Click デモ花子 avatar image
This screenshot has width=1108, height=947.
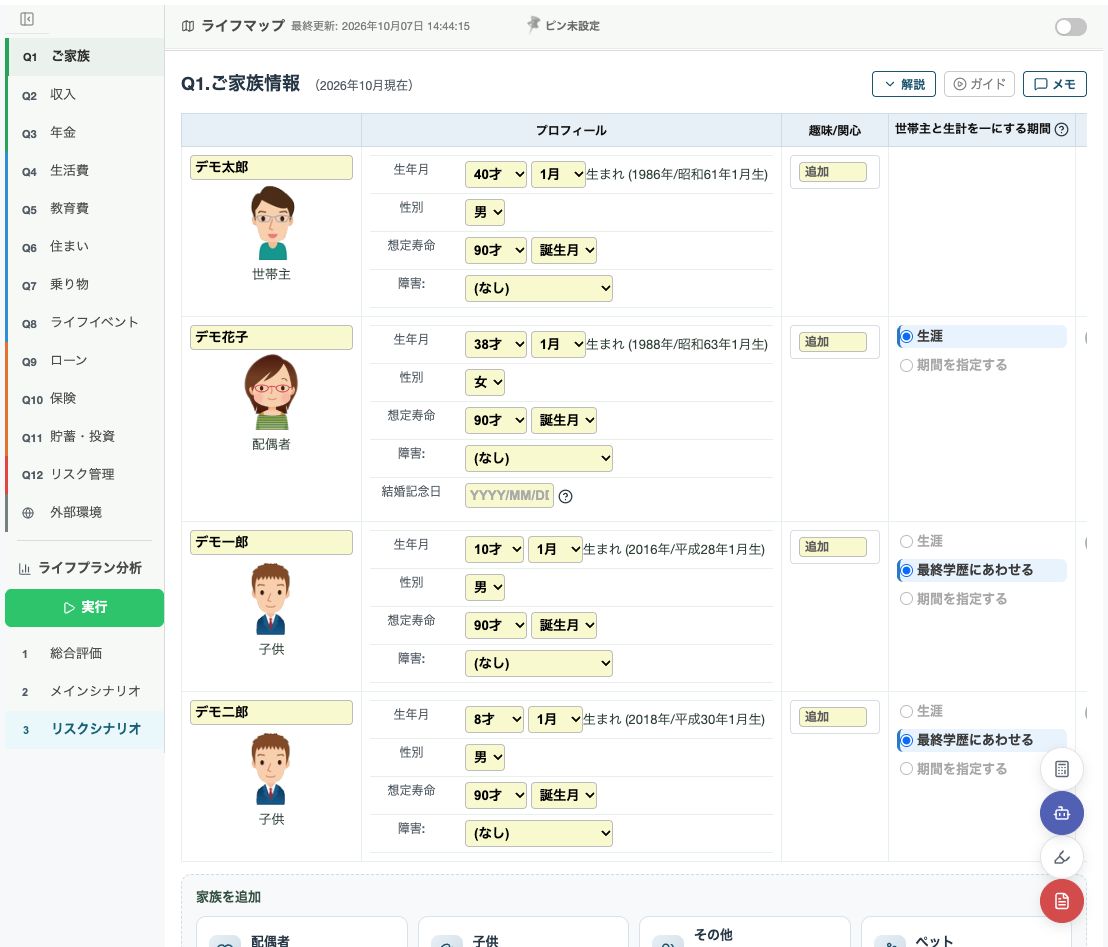point(271,392)
